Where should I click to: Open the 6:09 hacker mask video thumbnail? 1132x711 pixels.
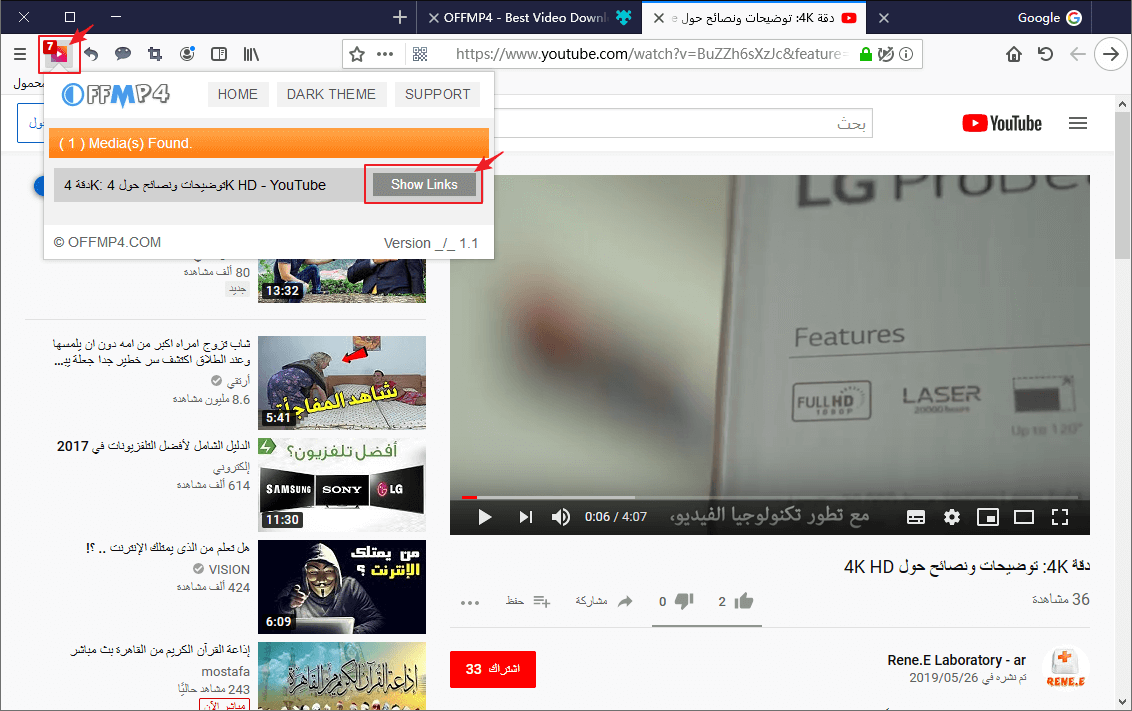pos(342,587)
